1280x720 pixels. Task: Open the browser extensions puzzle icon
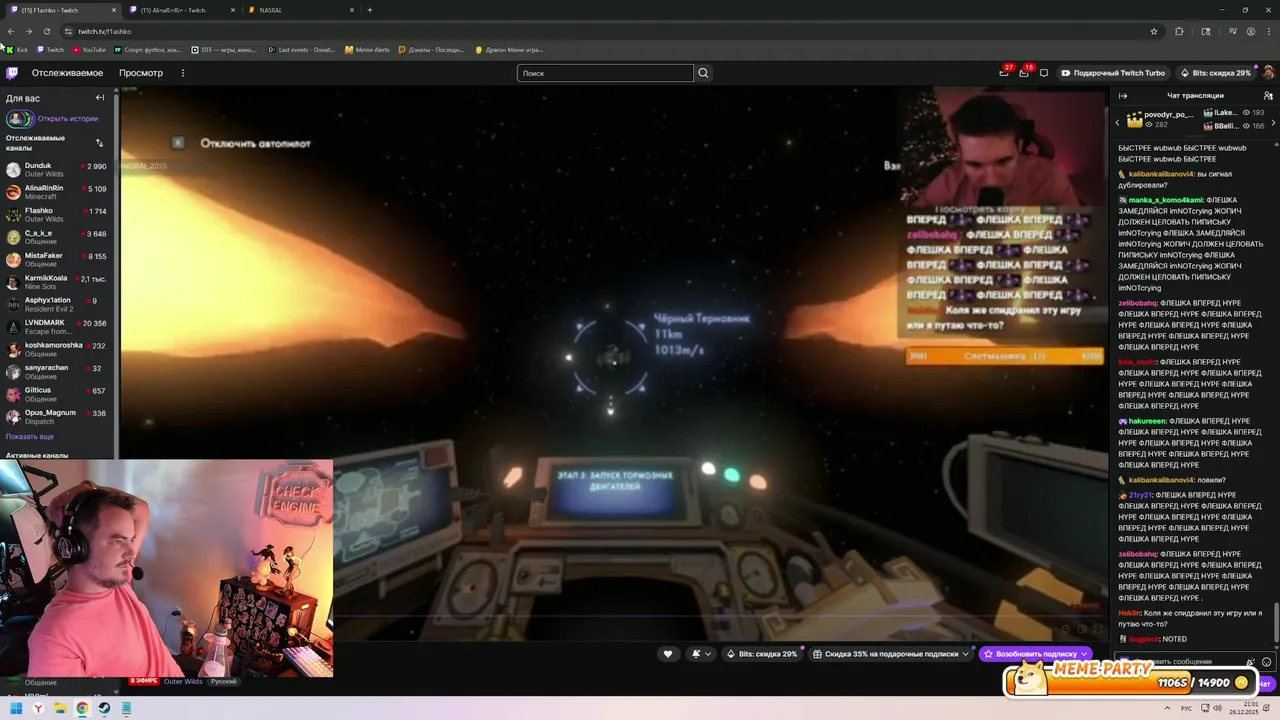(1179, 31)
